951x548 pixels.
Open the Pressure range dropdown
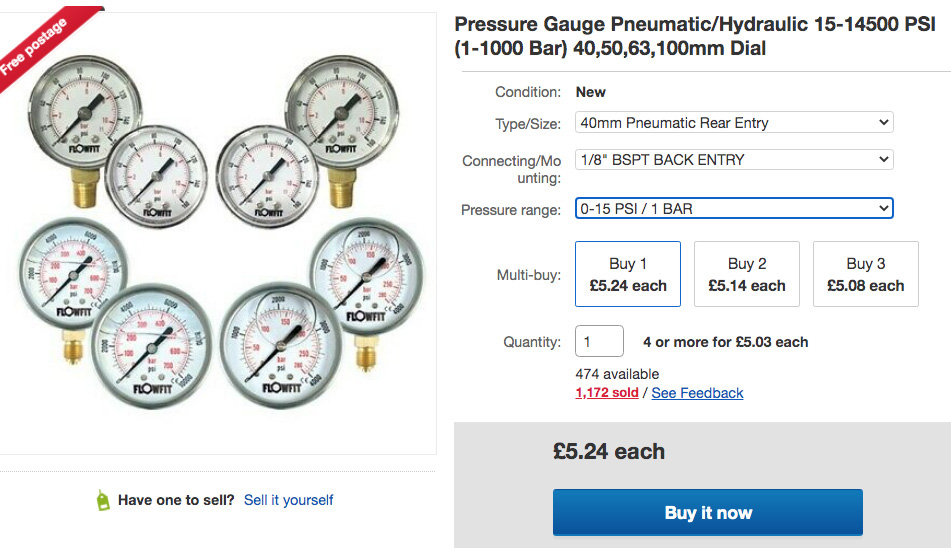coord(734,209)
